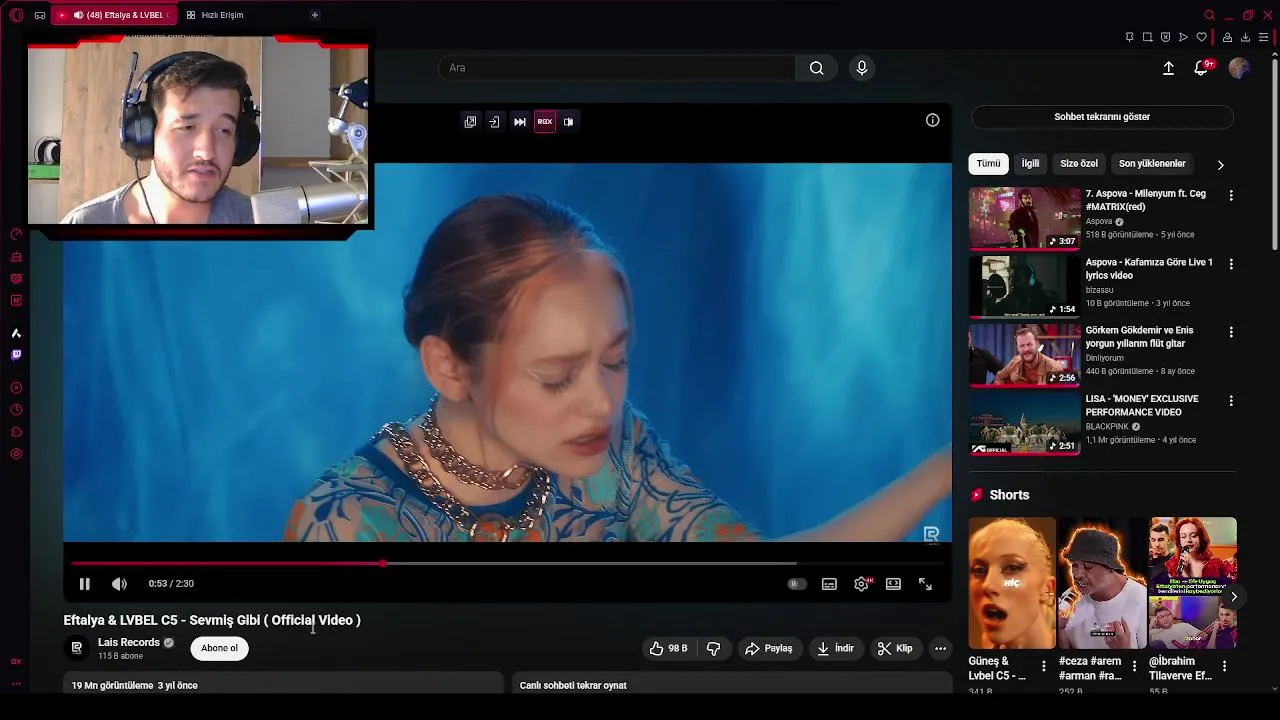
Task: Open notifications bell showing 9+
Action: pyautogui.click(x=1202, y=67)
